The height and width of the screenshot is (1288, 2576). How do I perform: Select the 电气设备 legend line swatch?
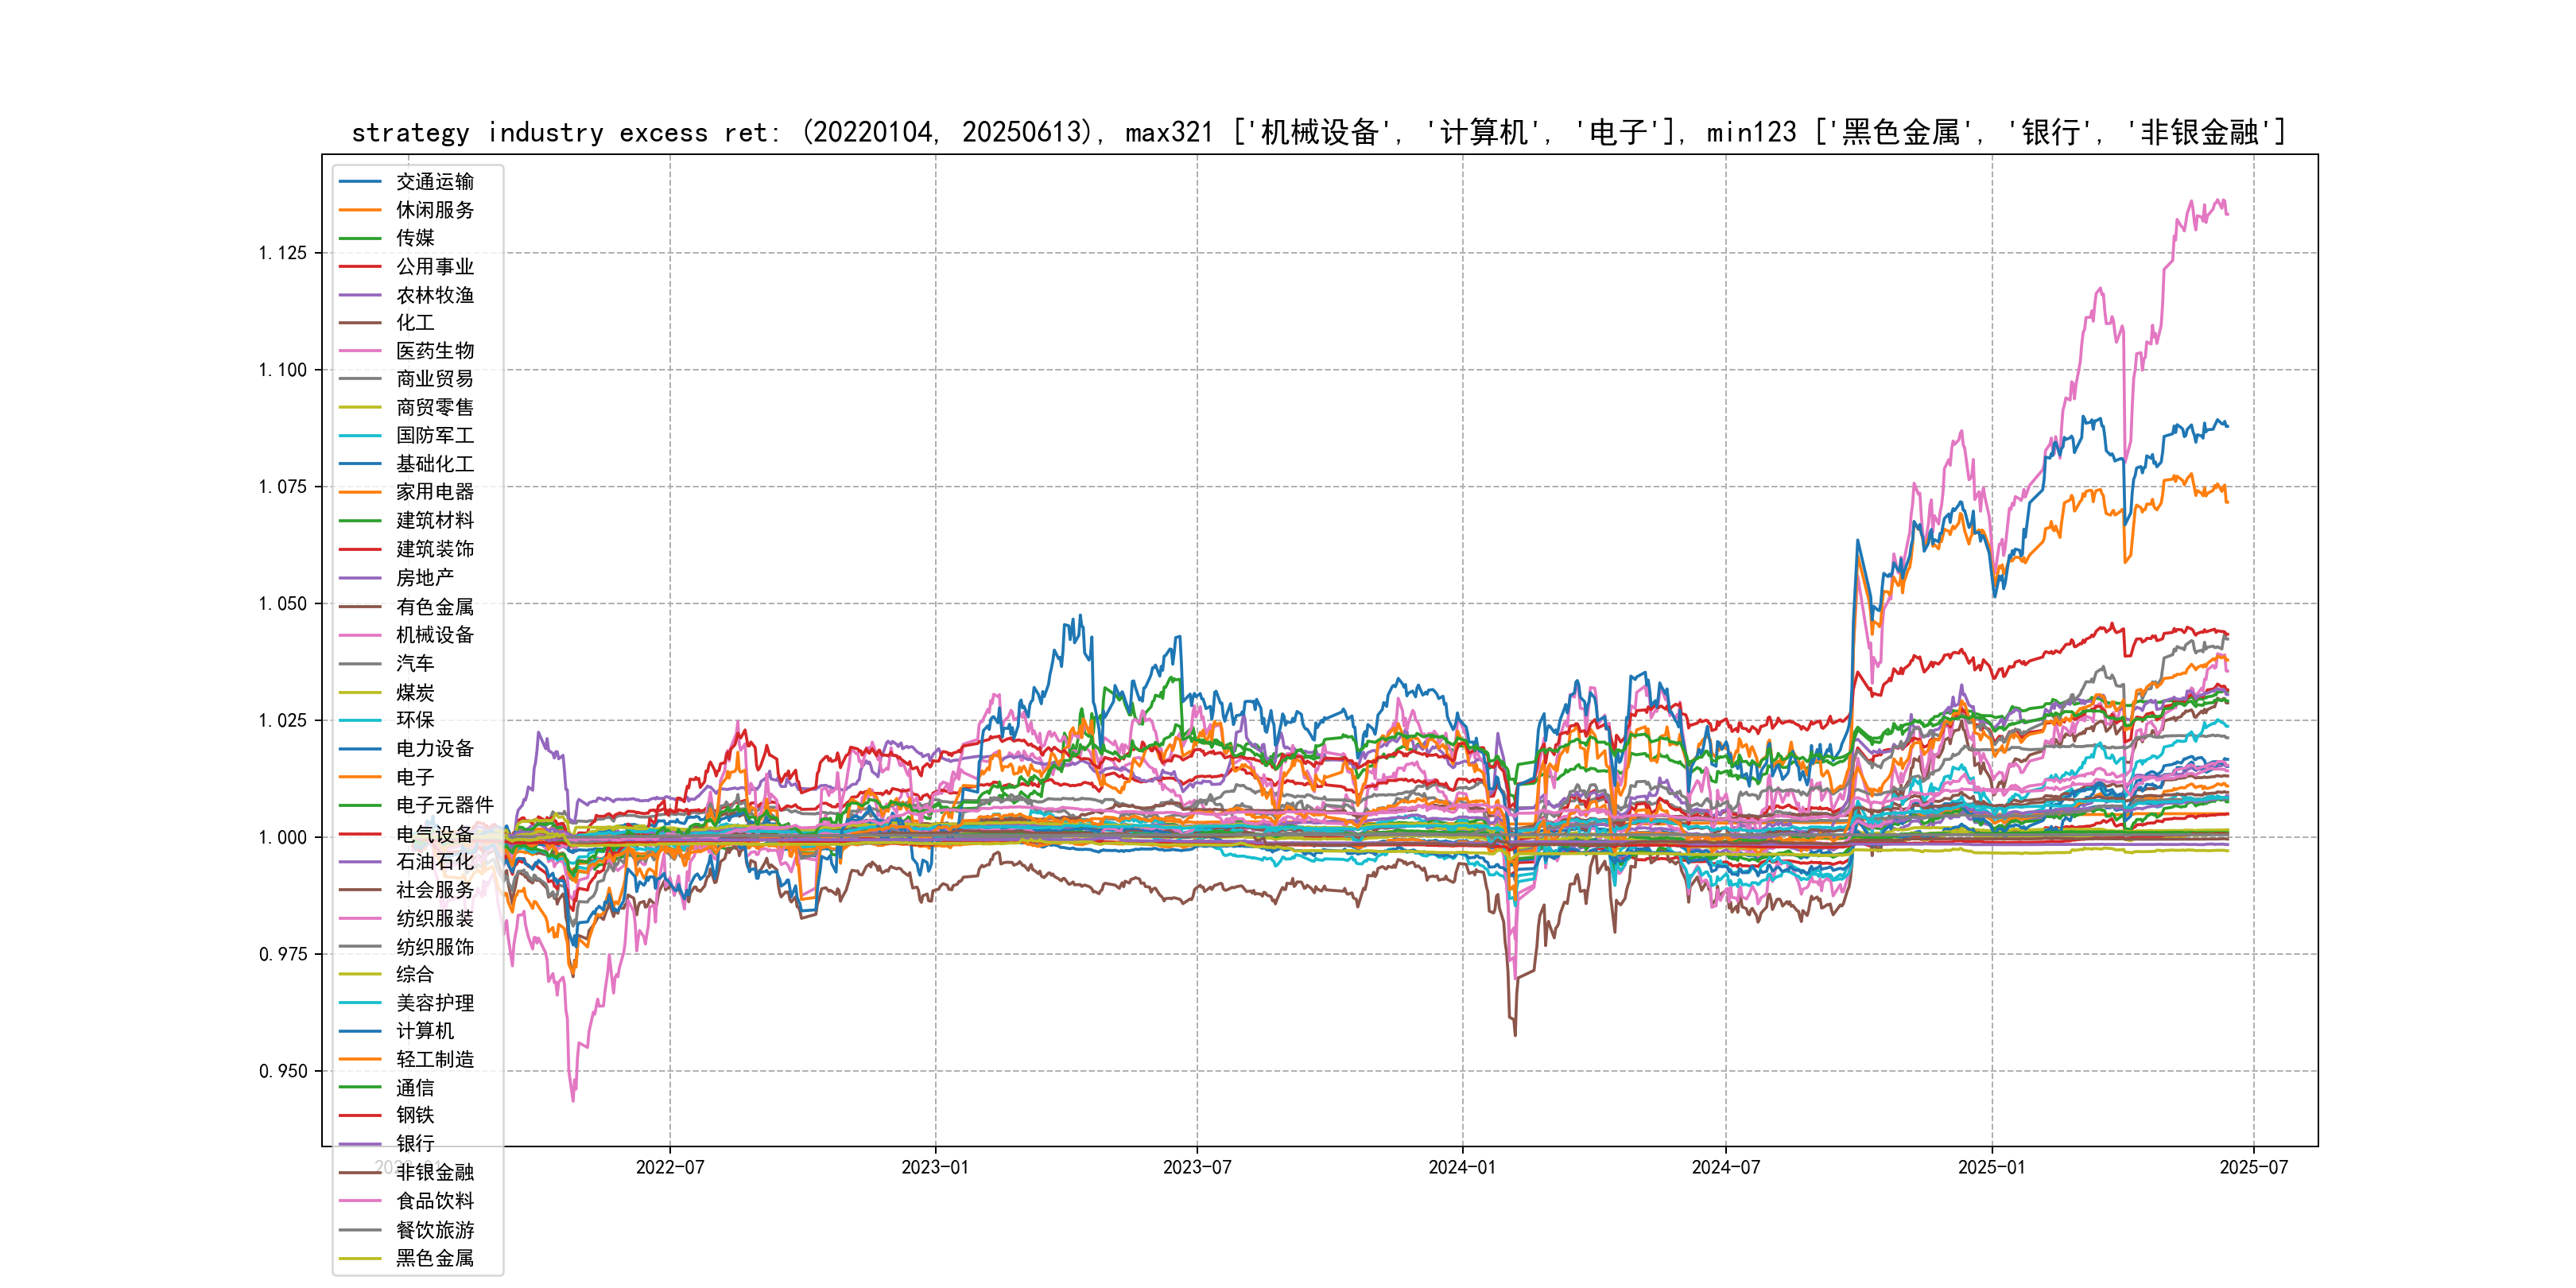[x=360, y=834]
